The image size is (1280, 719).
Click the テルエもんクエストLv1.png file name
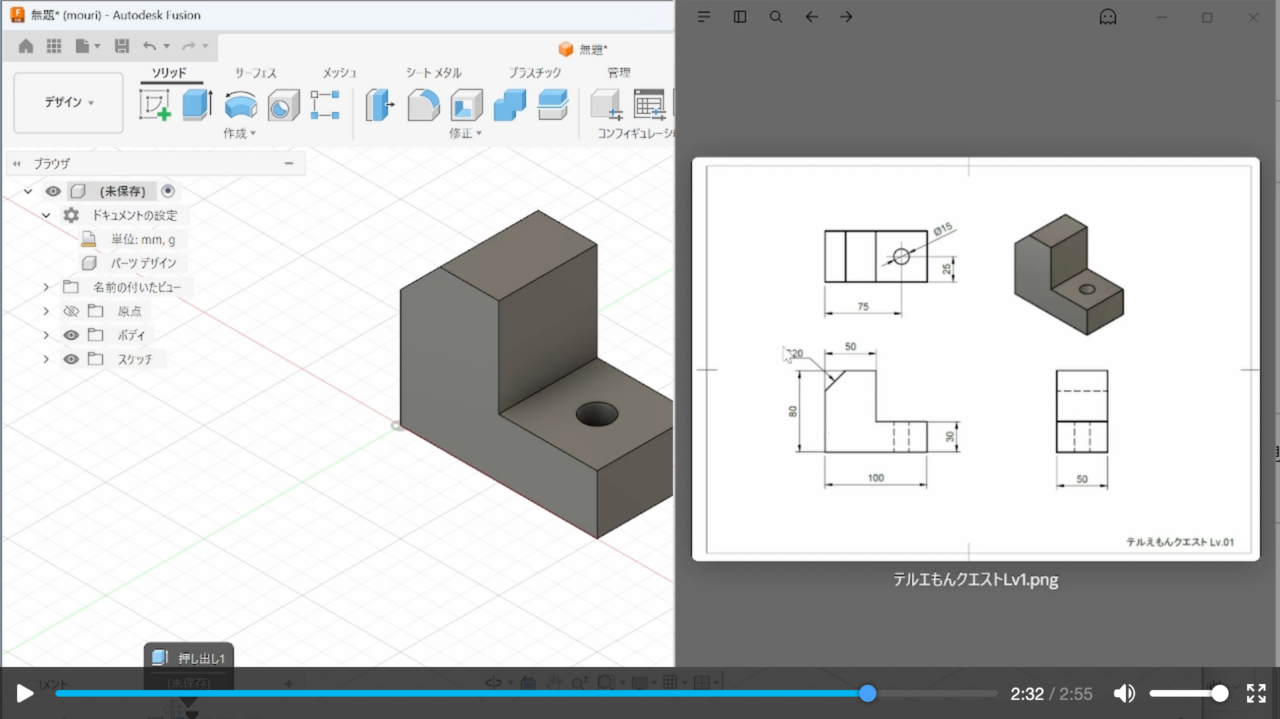pos(976,579)
